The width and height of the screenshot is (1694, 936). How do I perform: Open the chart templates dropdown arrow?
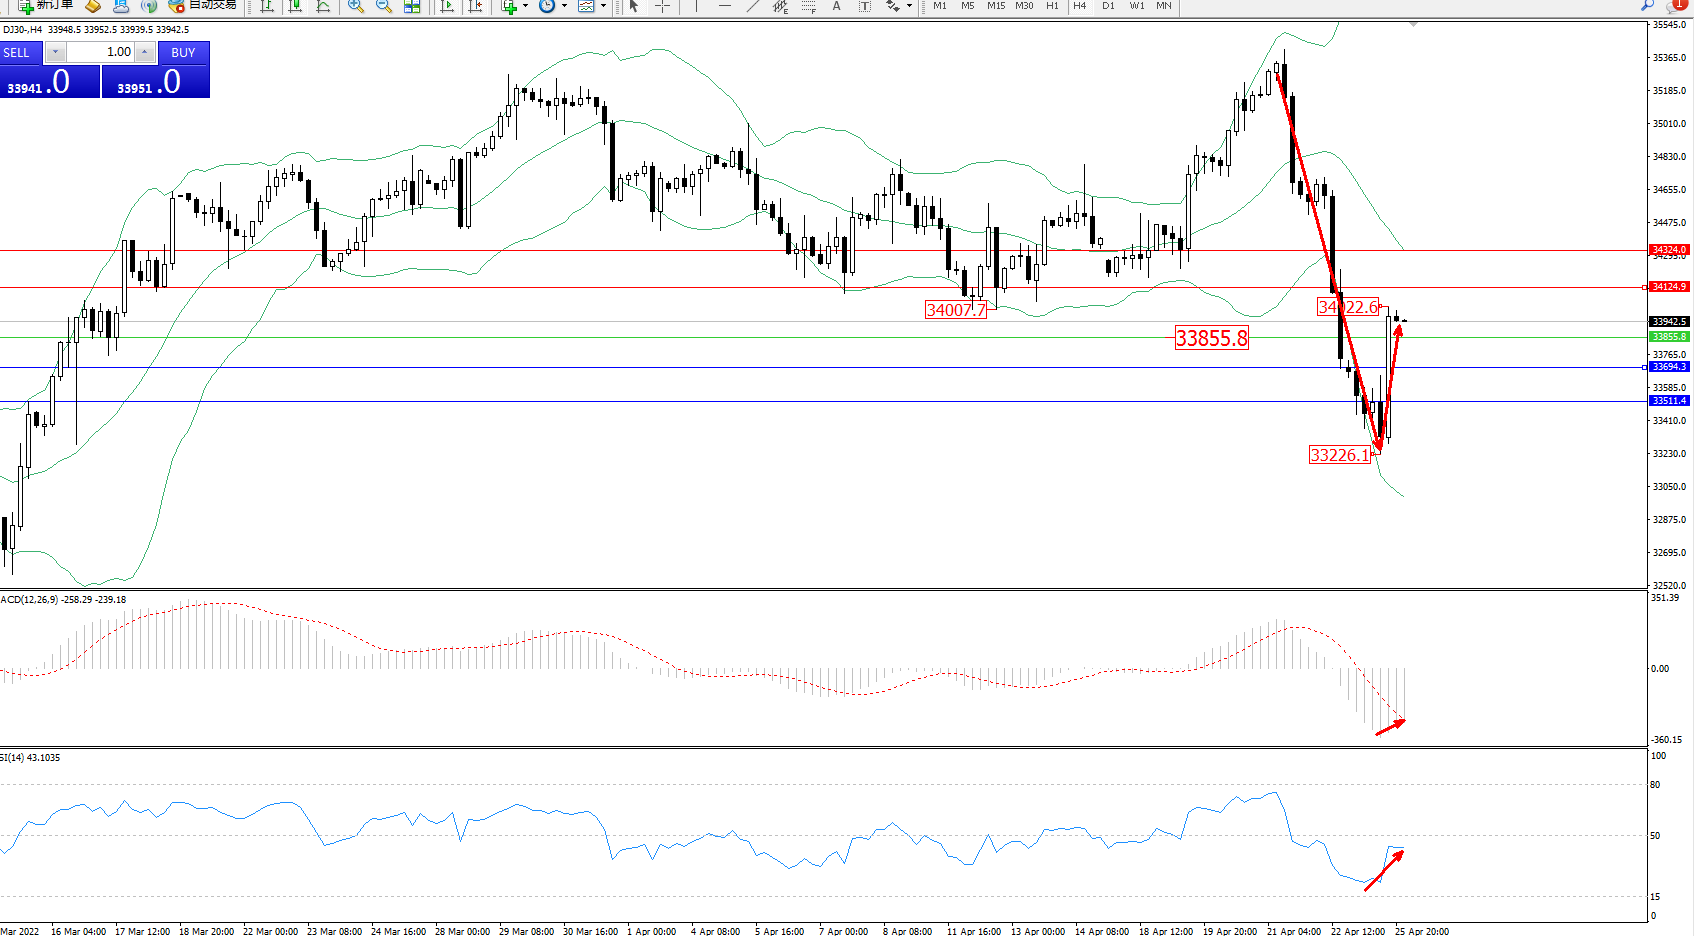(603, 6)
